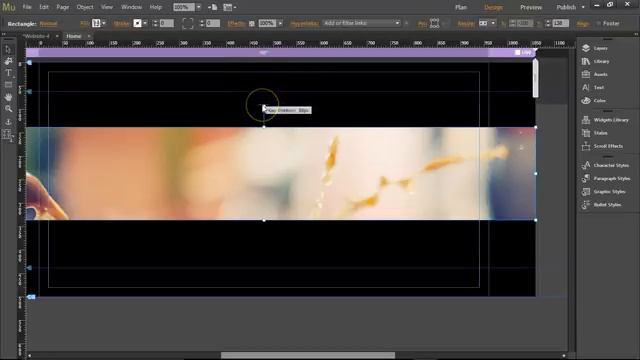Image resolution: width=640 pixels, height=360 pixels.
Task: Open the Edit menu
Action: pos(44,7)
